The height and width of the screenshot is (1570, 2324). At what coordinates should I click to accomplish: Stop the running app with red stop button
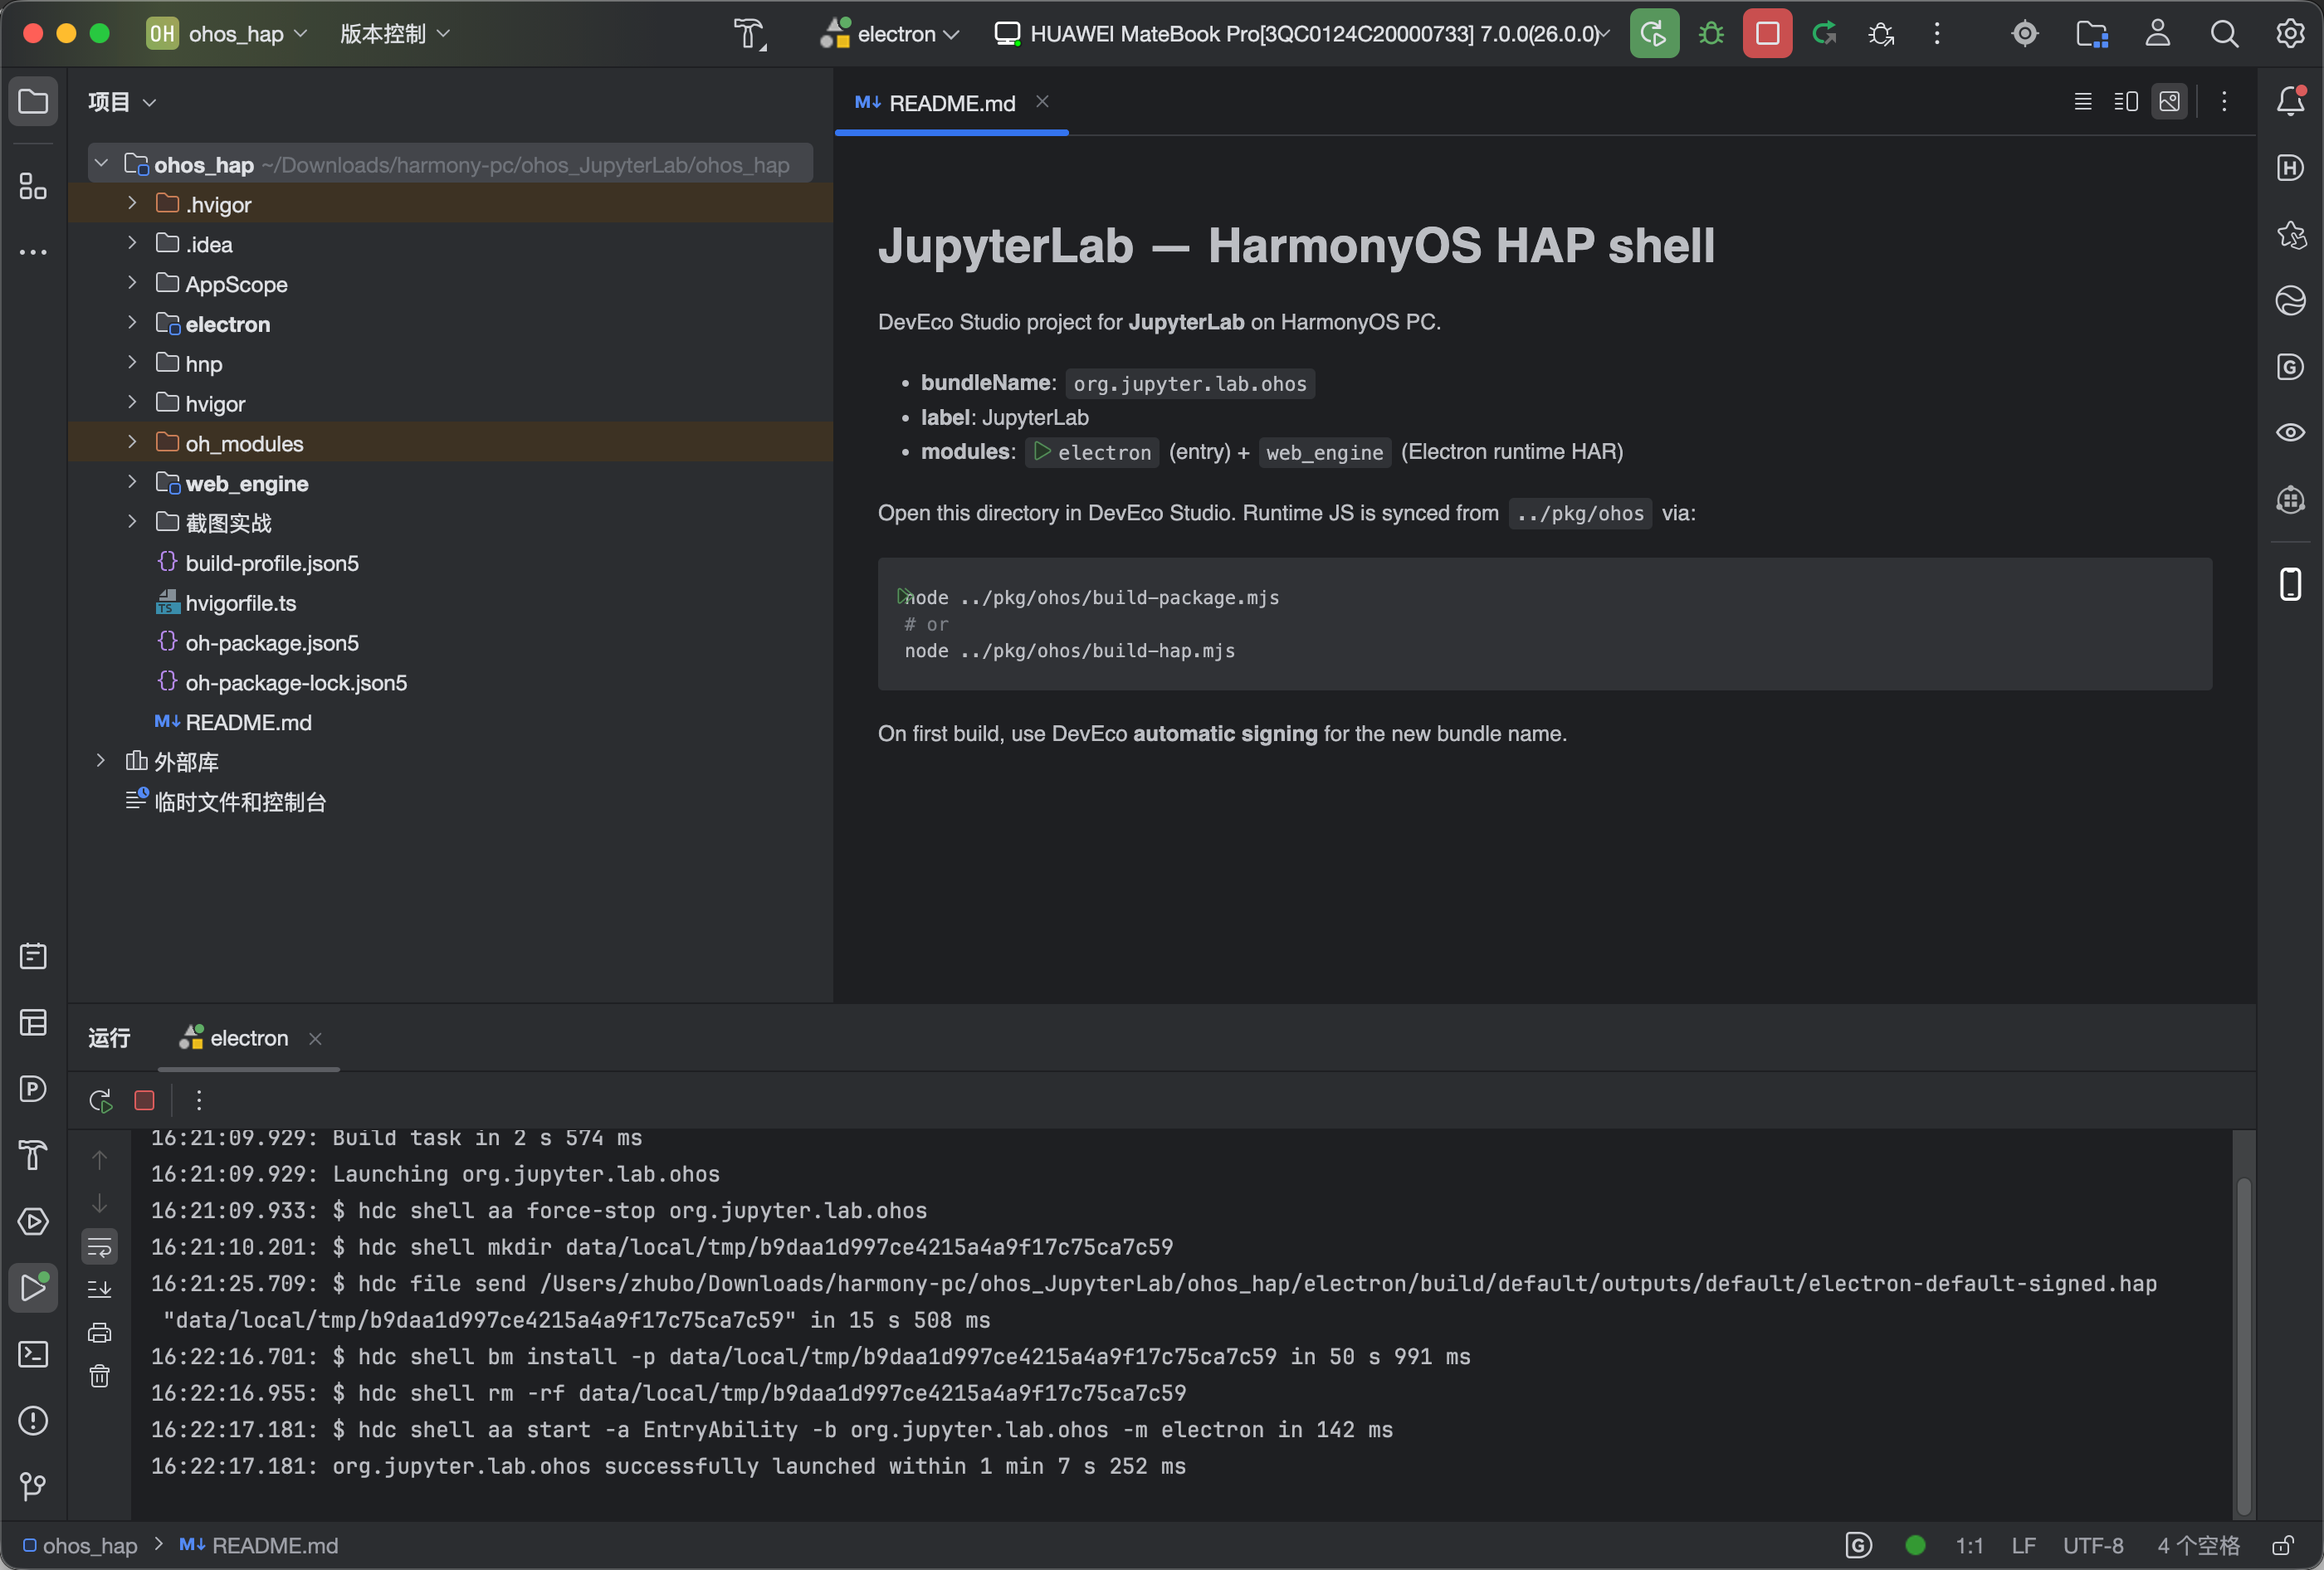pos(1767,34)
